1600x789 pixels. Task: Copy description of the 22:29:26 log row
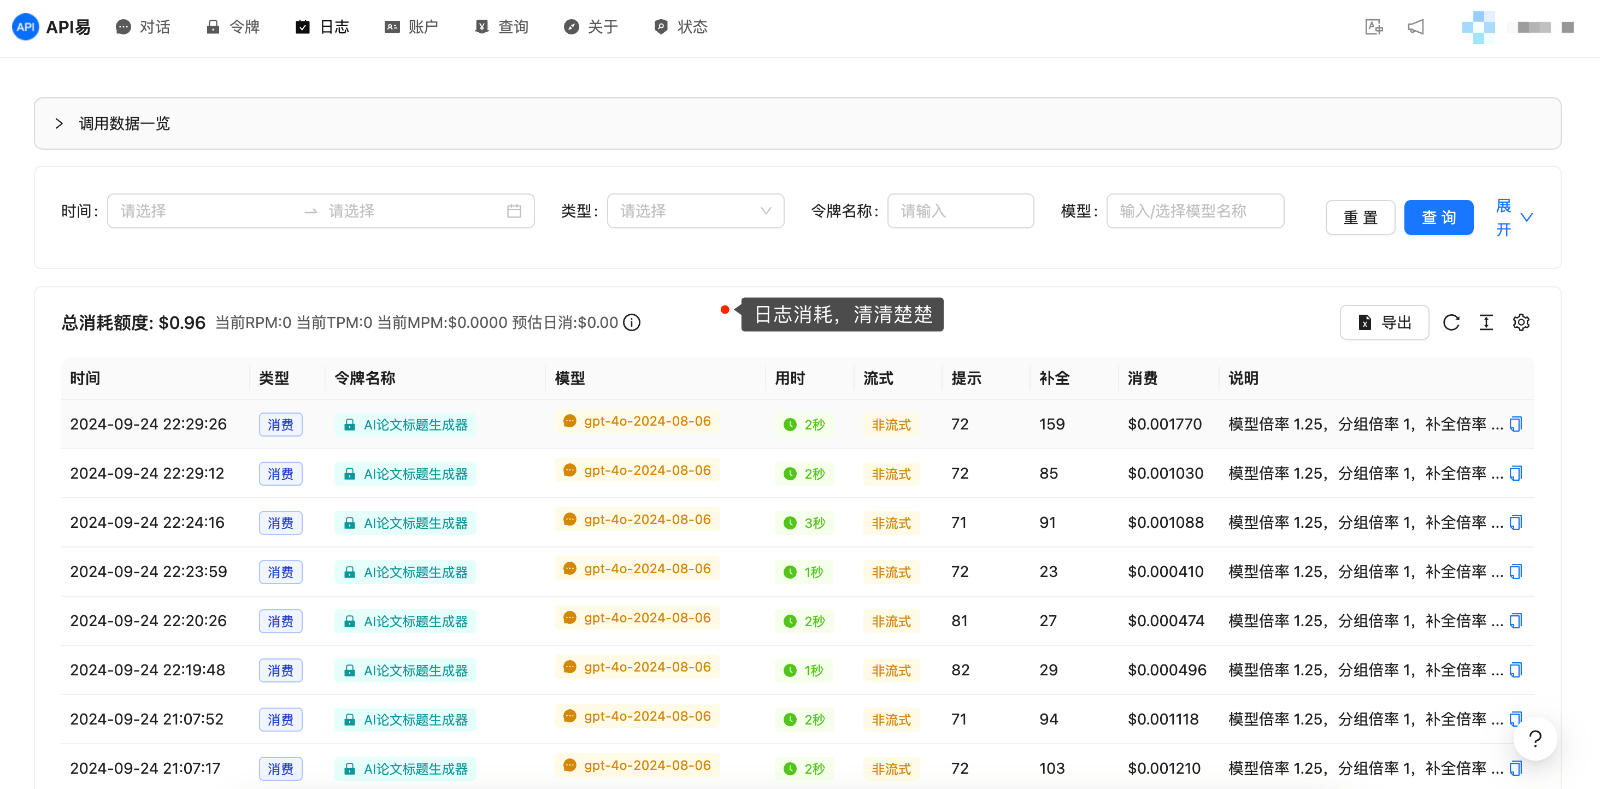[x=1516, y=424]
